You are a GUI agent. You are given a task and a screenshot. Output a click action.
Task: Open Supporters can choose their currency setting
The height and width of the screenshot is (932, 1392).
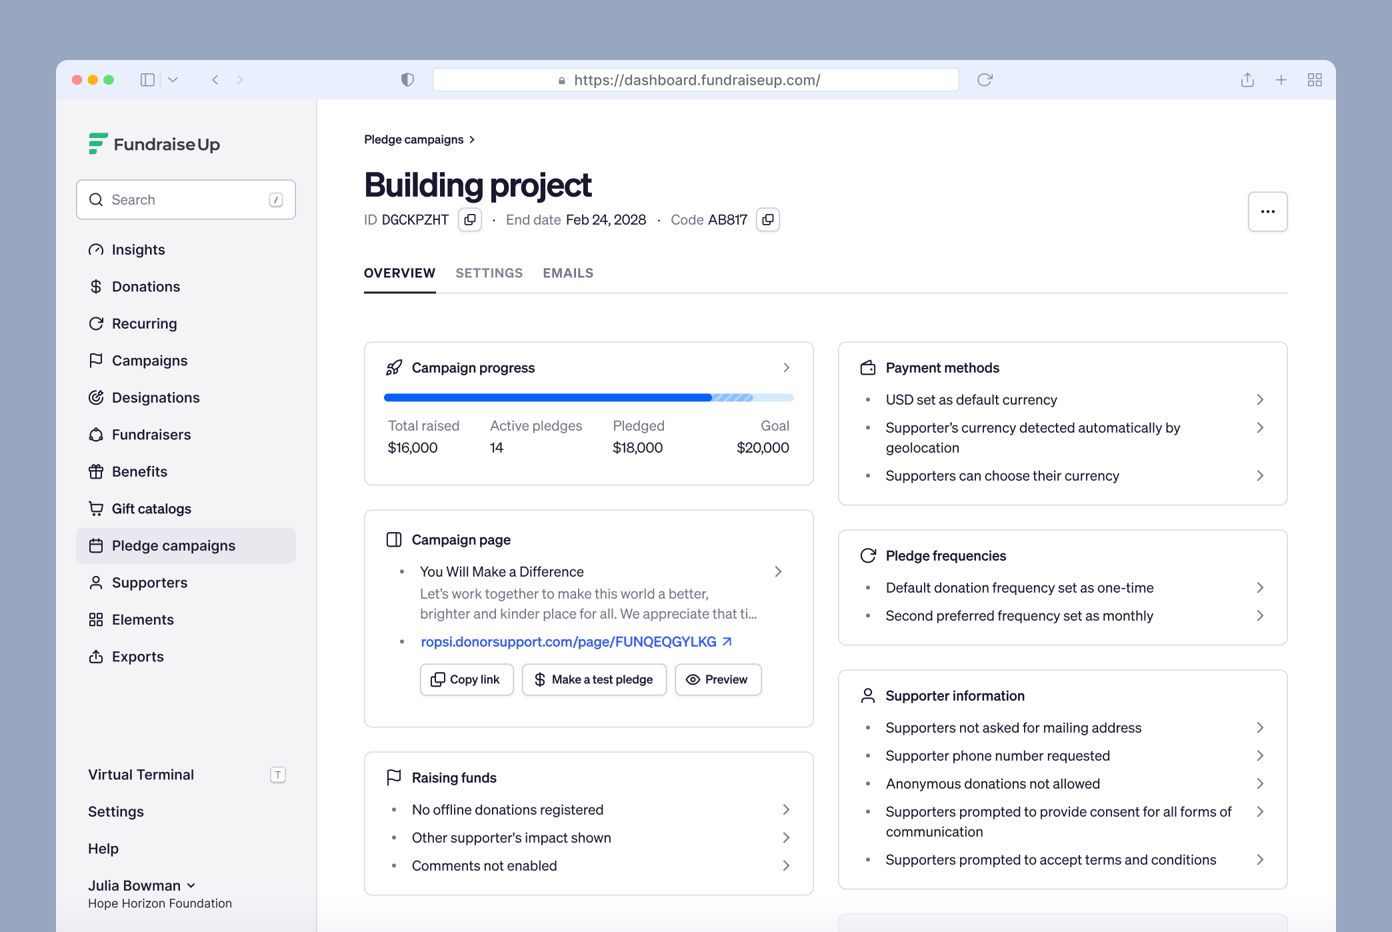click(1063, 476)
